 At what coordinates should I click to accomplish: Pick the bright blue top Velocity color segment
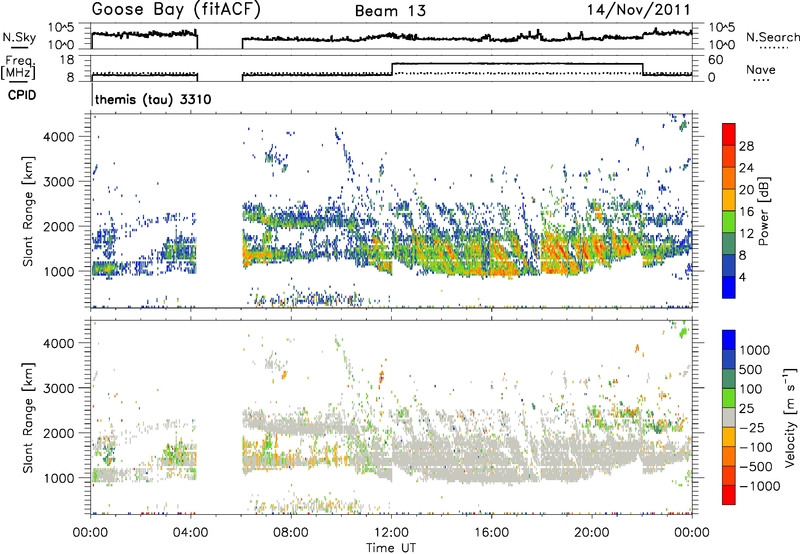point(729,340)
